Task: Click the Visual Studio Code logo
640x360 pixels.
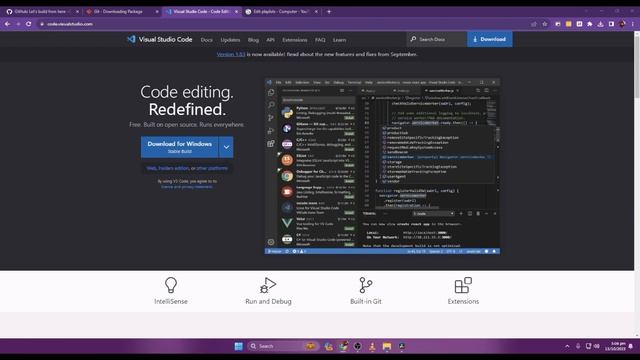Action: point(160,39)
